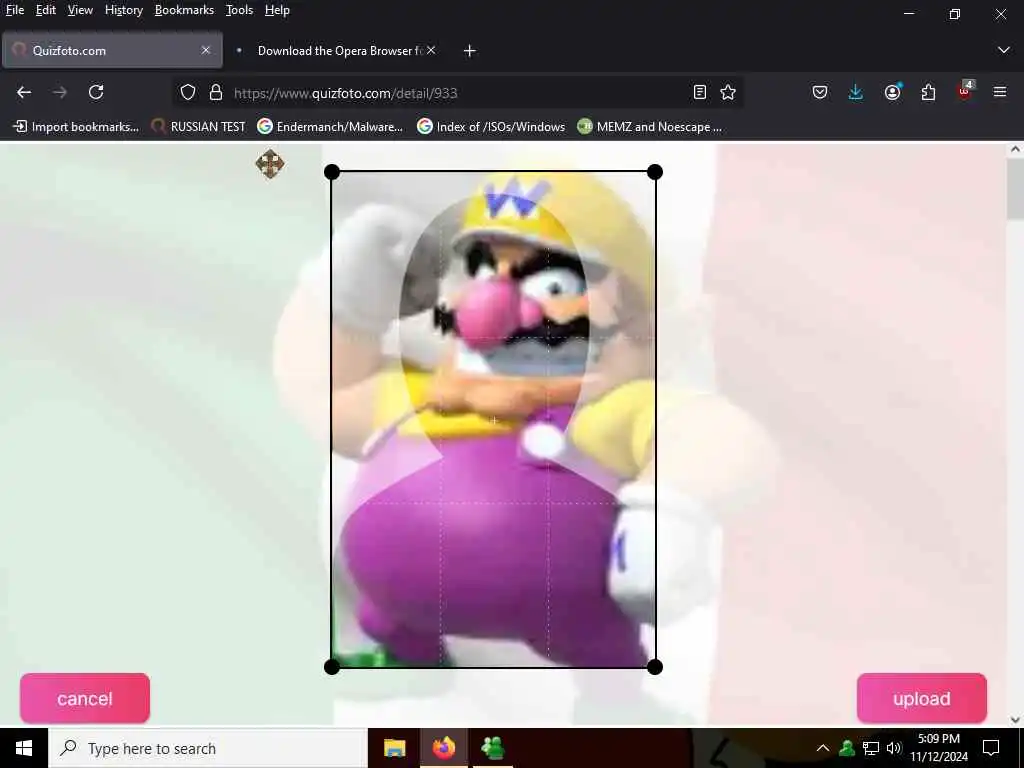The image size is (1024, 768).
Task: Open Index of /ISOs/Windows bookmark
Action: point(491,127)
